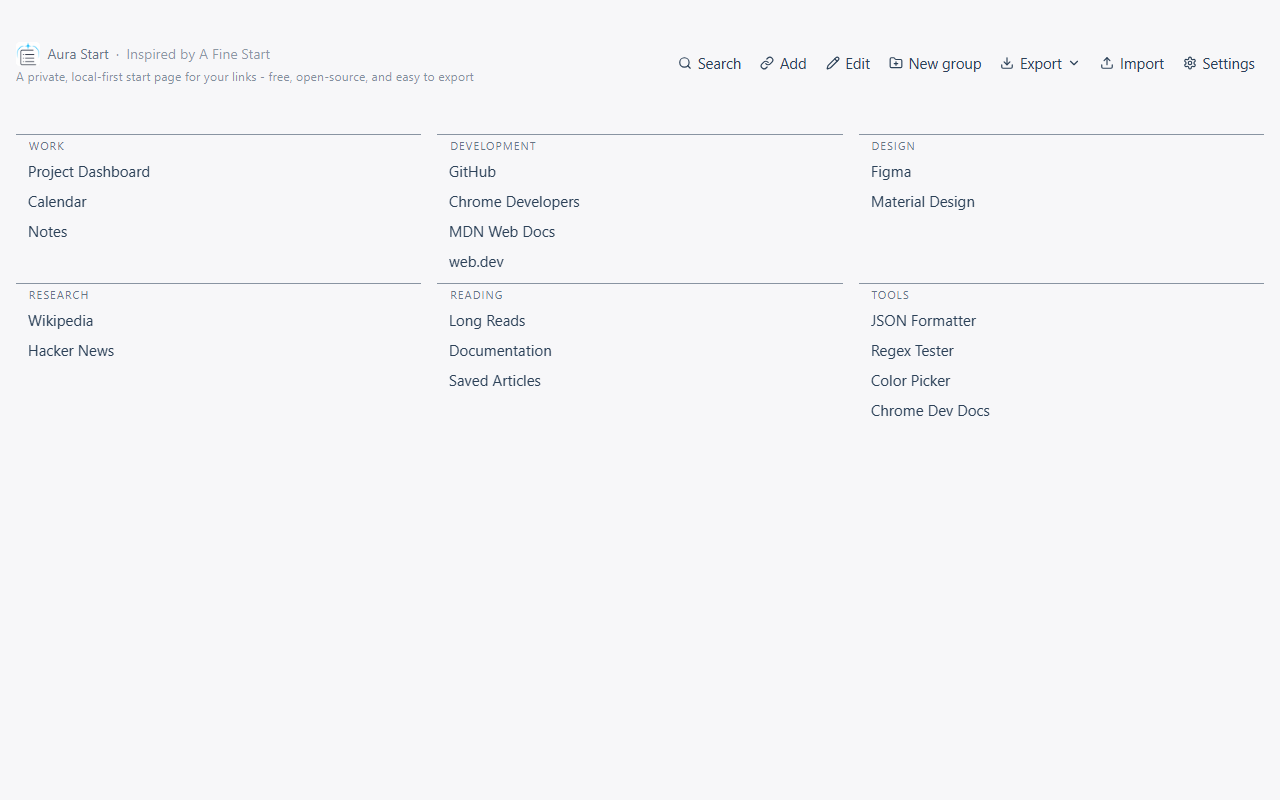This screenshot has width=1280, height=800.
Task: Click the start page tagline text
Action: point(245,77)
